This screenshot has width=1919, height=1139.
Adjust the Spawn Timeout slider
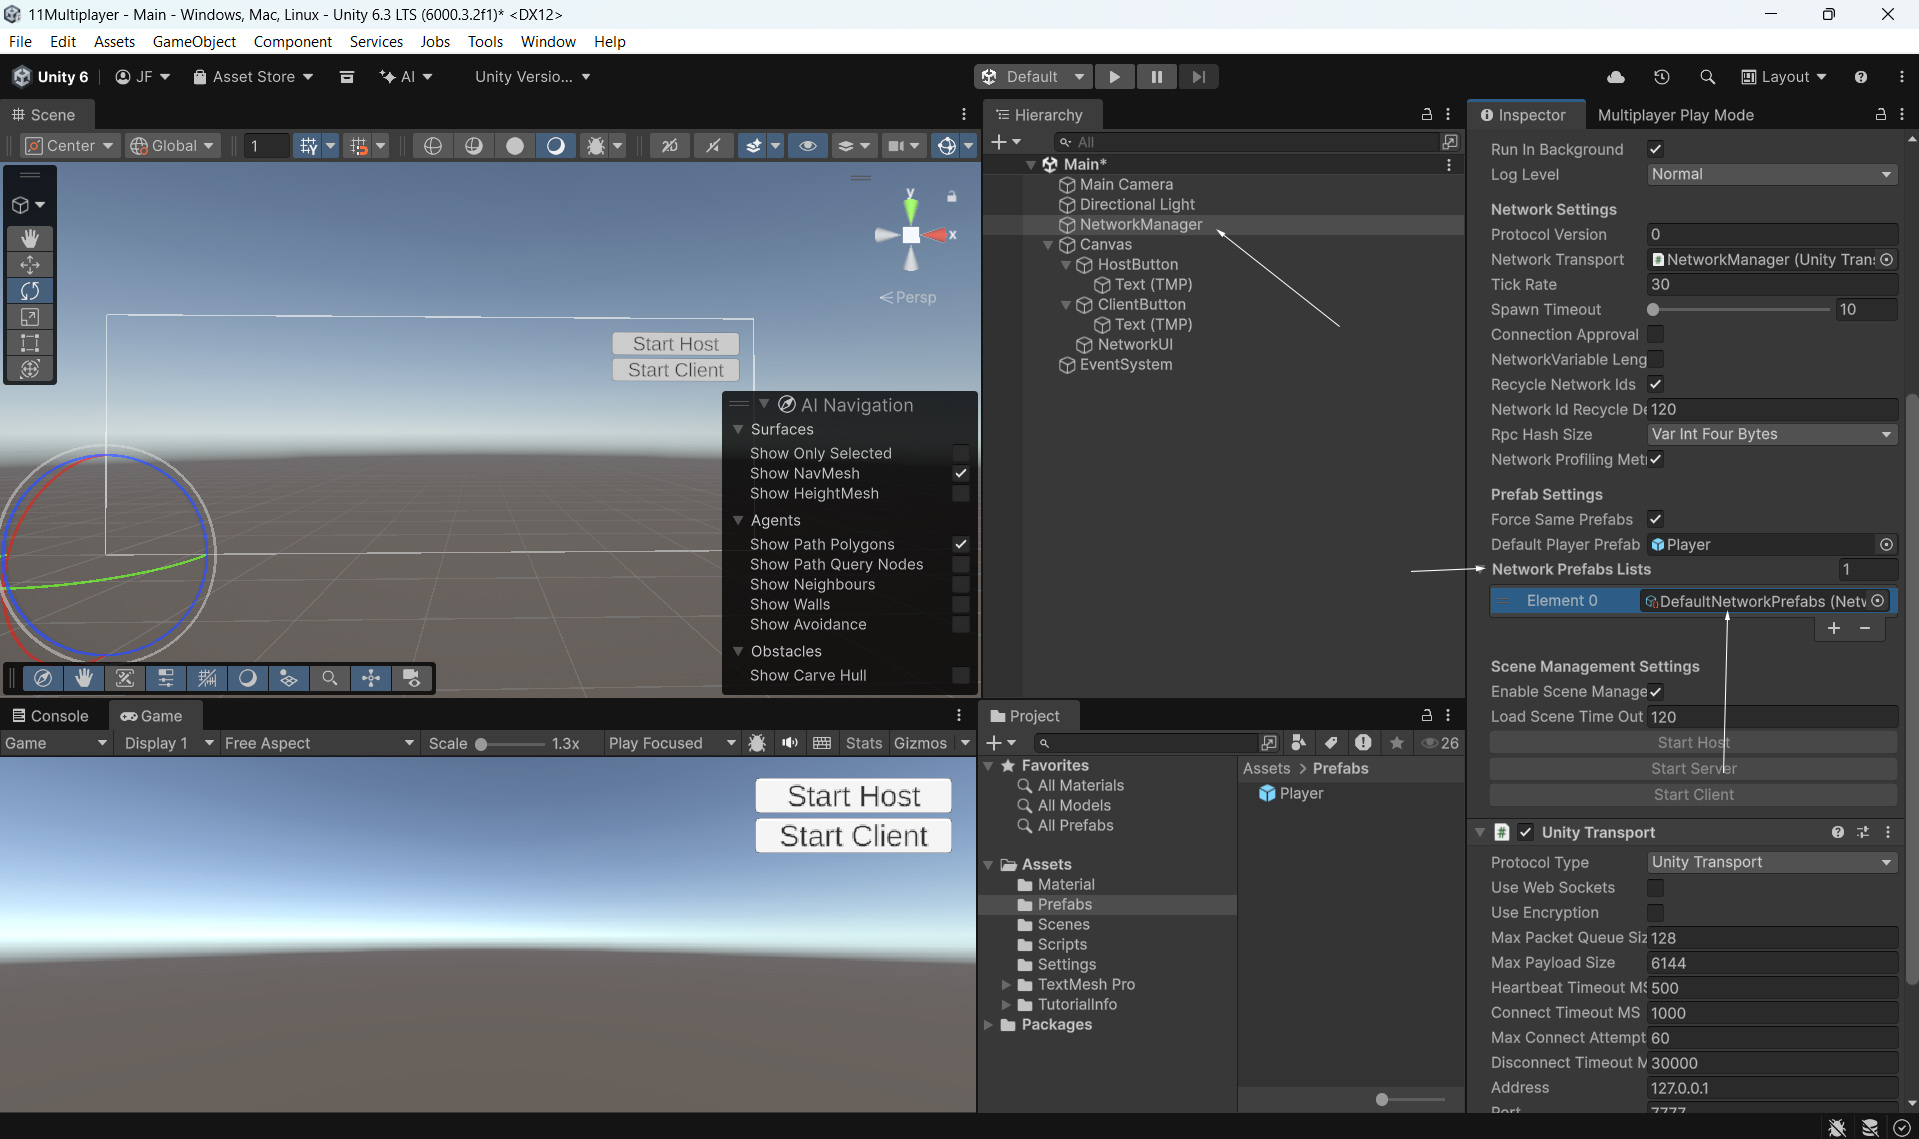pyautogui.click(x=1654, y=310)
